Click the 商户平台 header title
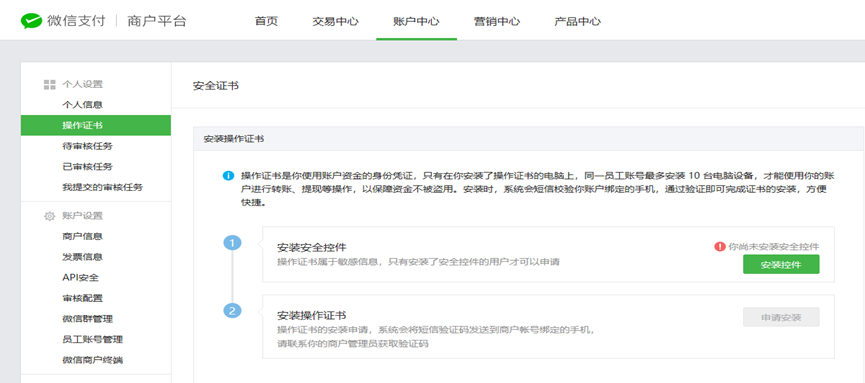The image size is (865, 383). (x=157, y=22)
